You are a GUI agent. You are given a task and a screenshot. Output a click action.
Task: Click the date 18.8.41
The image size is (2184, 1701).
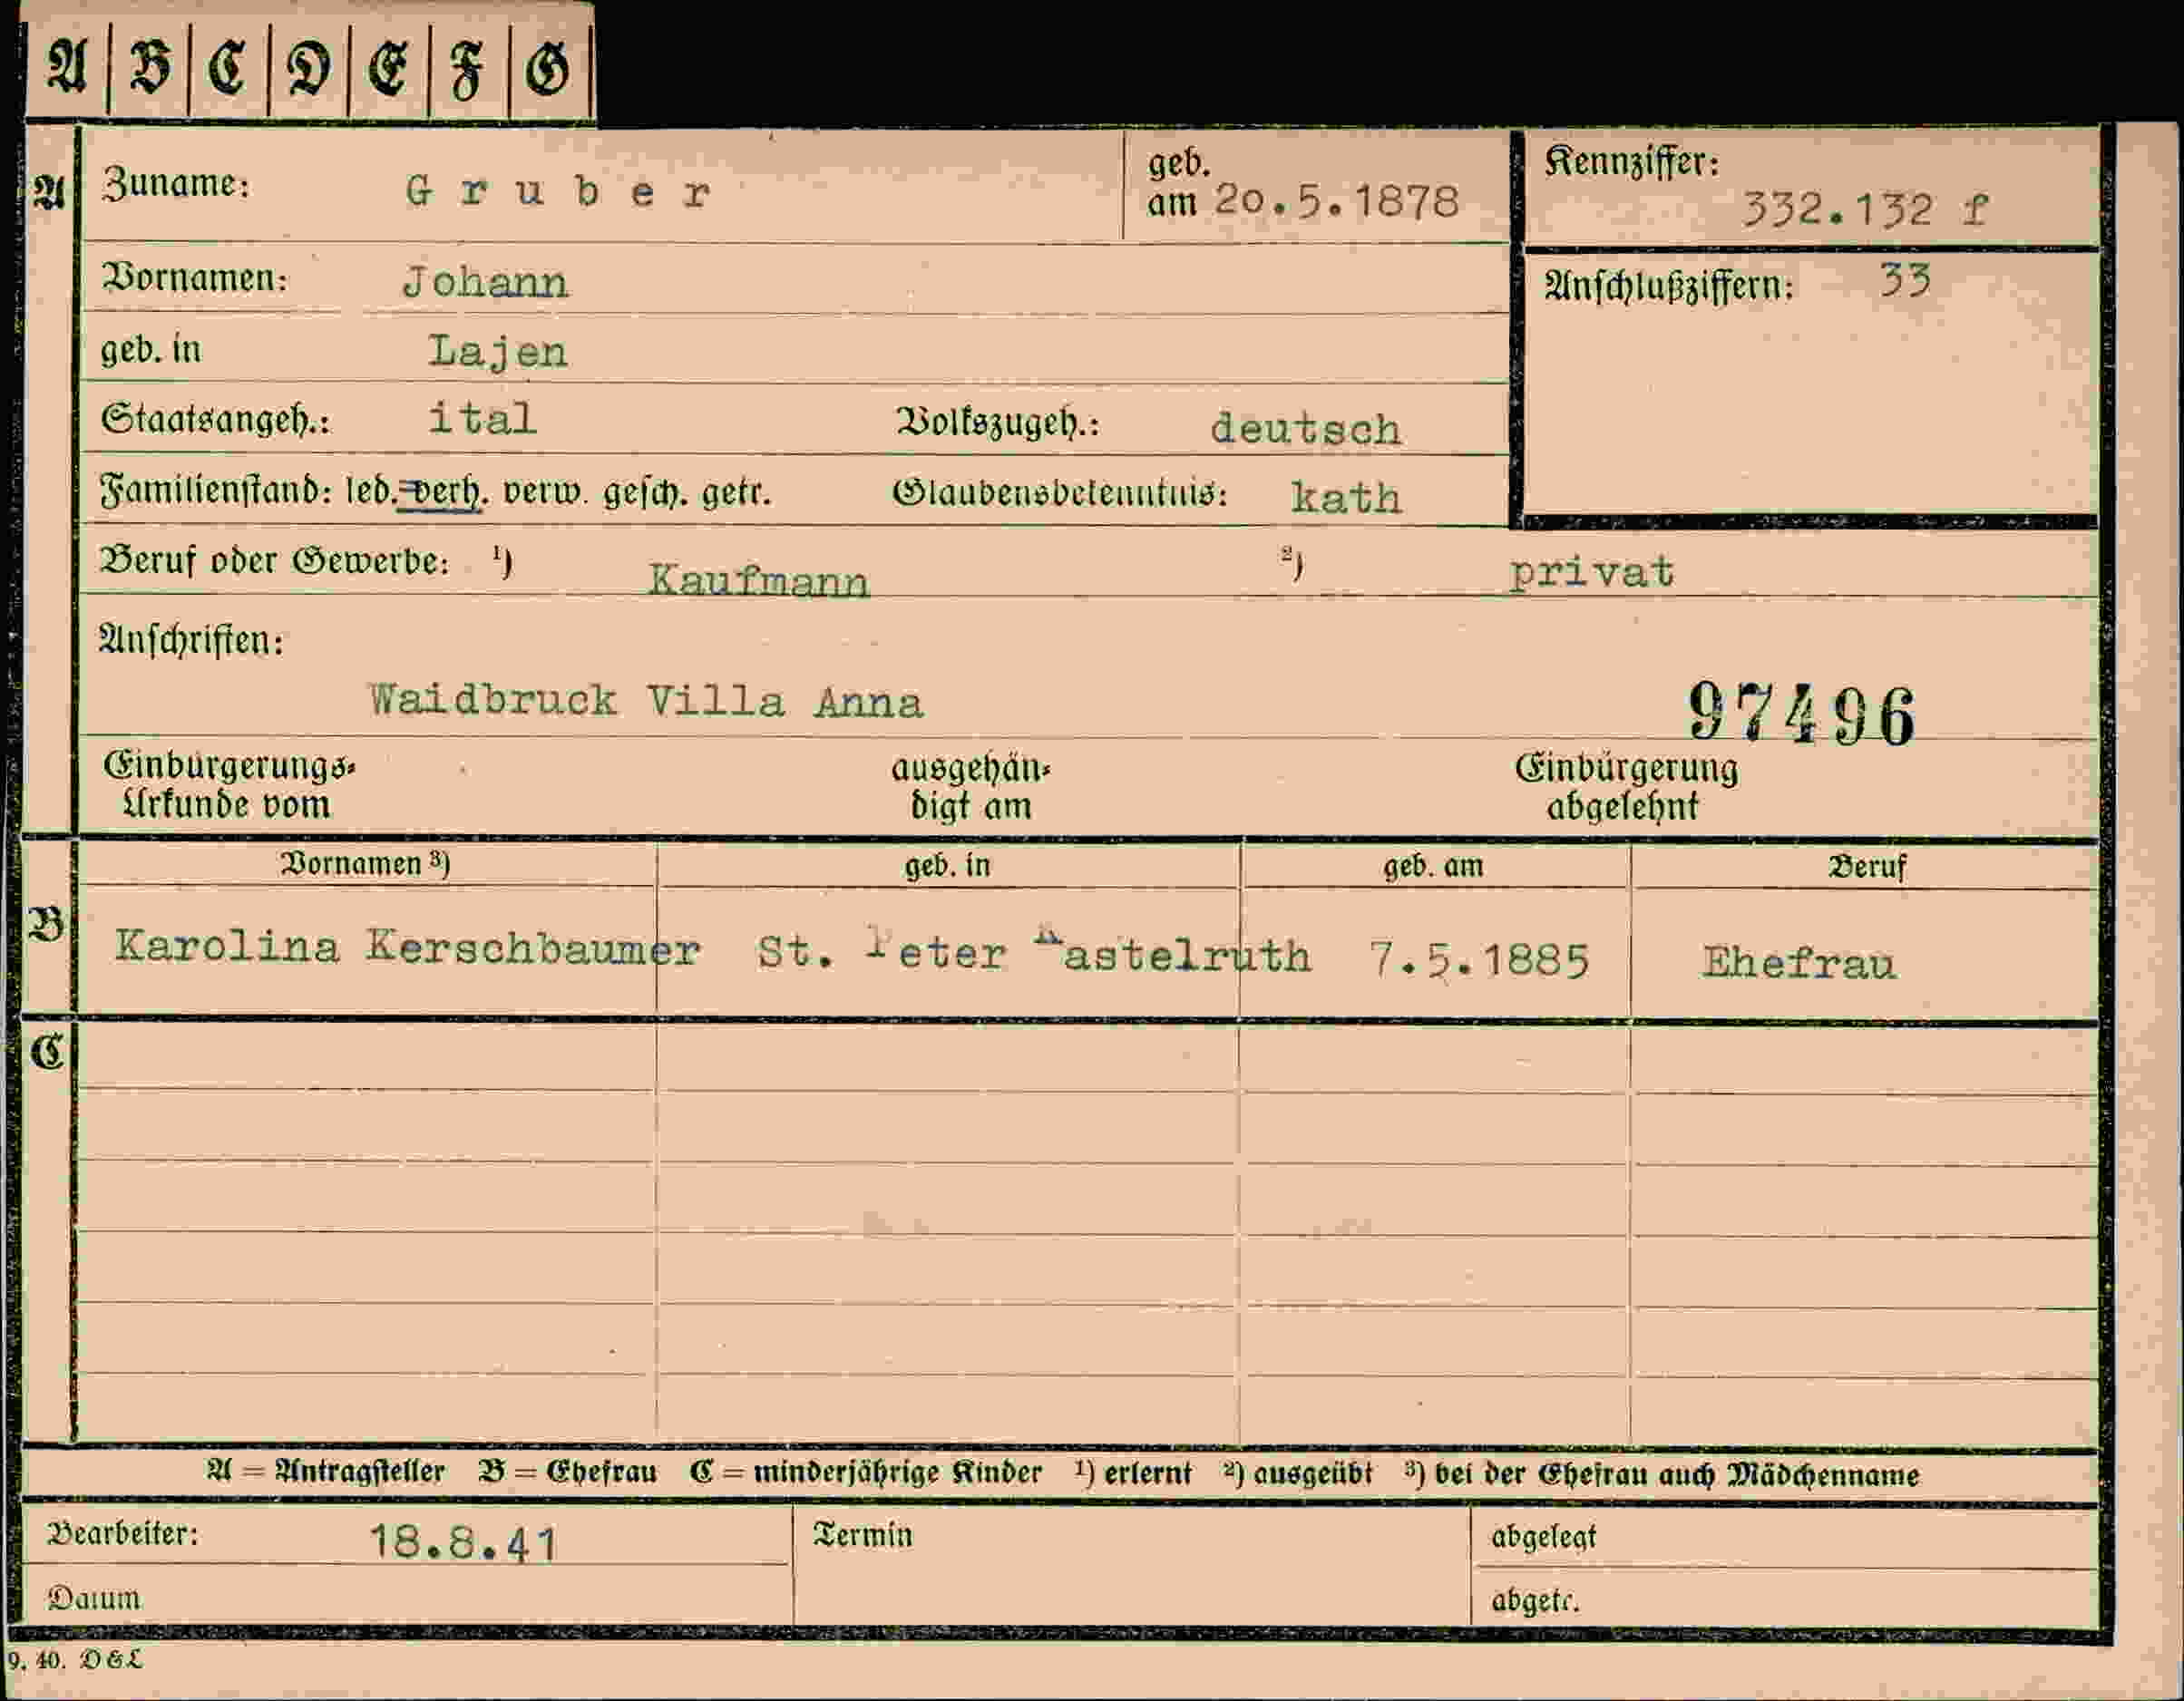[463, 1543]
